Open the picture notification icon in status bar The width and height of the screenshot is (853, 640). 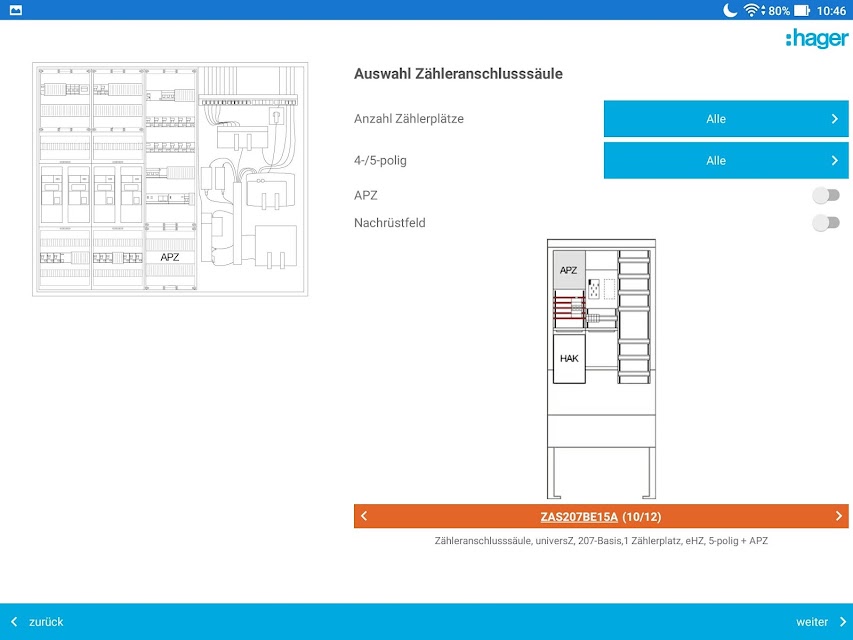click(x=16, y=10)
